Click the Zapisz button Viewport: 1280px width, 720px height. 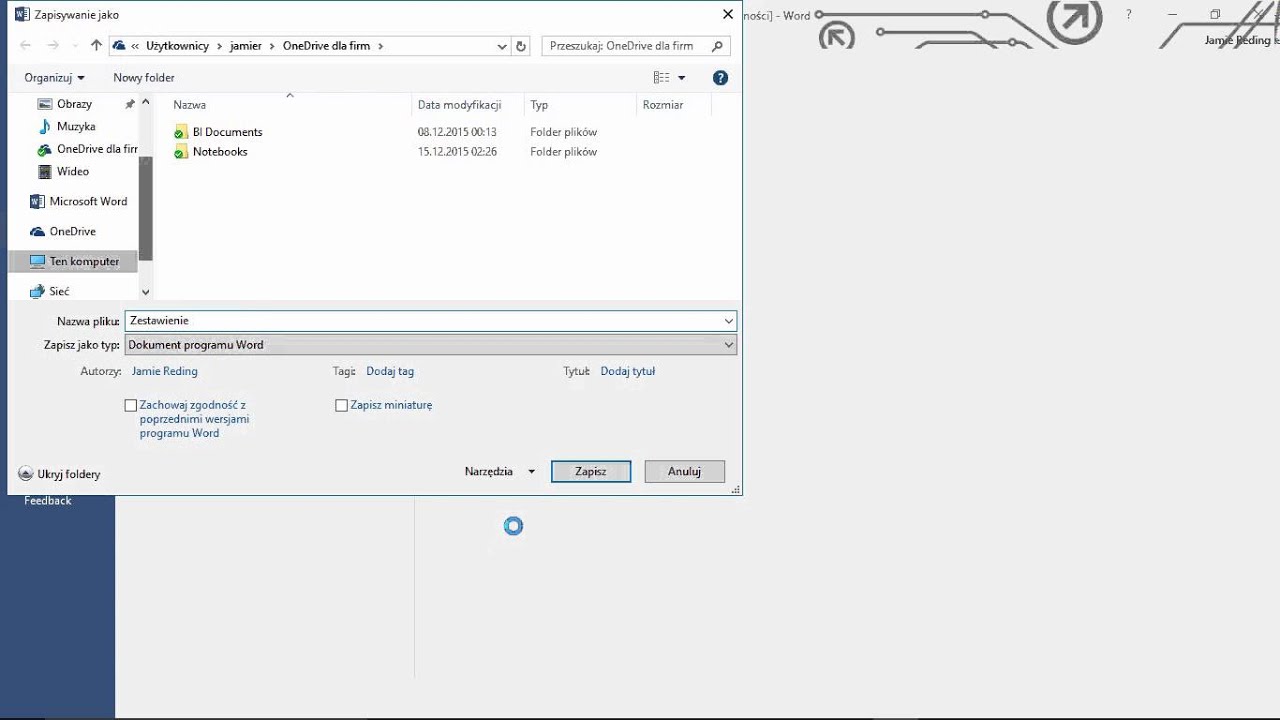591,472
